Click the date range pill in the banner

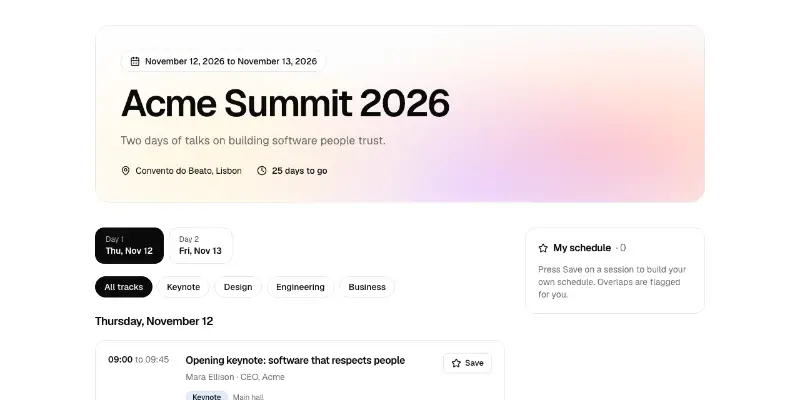223,61
